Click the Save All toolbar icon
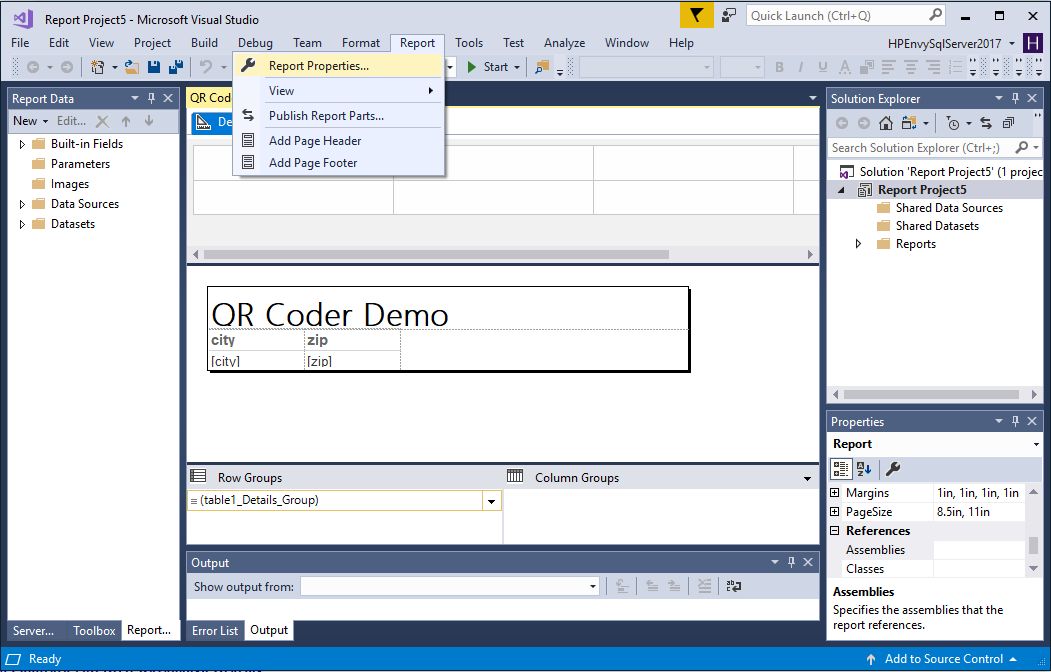The height and width of the screenshot is (672, 1051). (x=176, y=67)
